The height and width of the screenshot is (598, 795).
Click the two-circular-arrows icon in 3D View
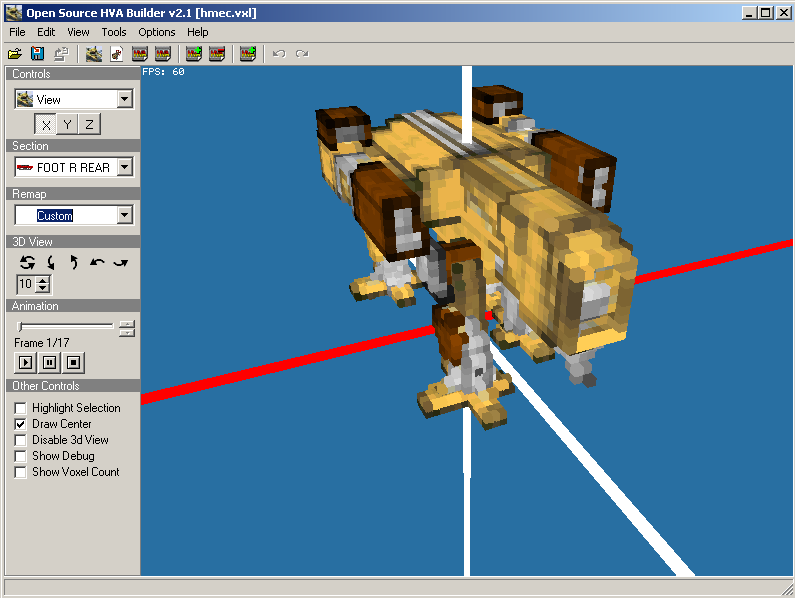pyautogui.click(x=27, y=262)
